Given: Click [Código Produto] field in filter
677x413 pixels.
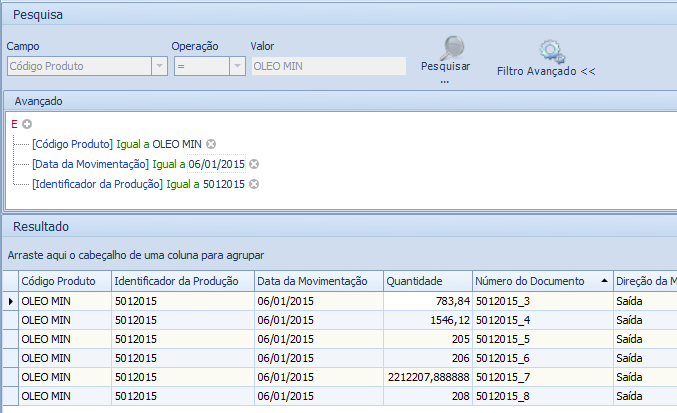Looking at the screenshot, I should 72,144.
